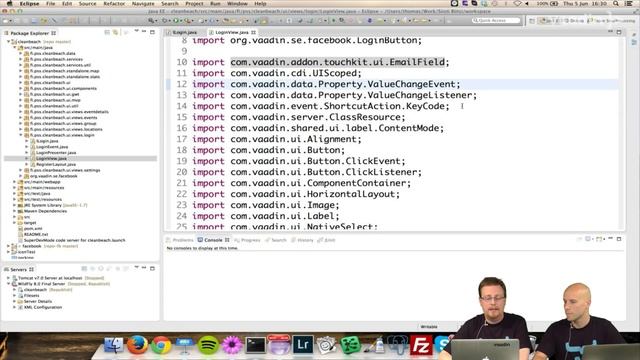
Task: Open the Window menu
Action: point(237,3)
